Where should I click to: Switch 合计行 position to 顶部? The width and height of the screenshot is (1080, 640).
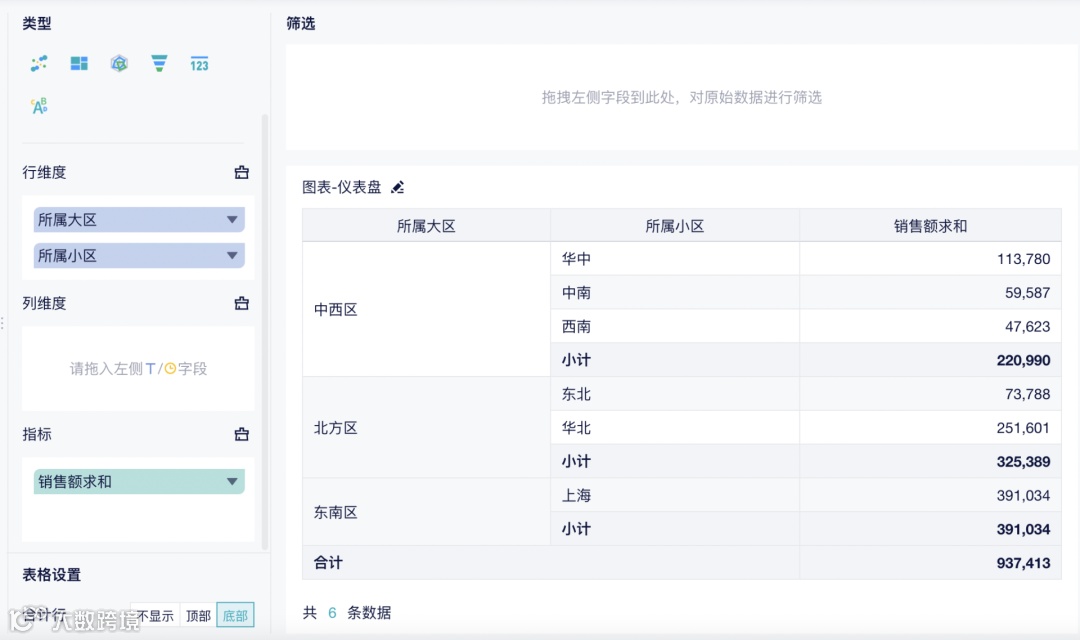[197, 615]
